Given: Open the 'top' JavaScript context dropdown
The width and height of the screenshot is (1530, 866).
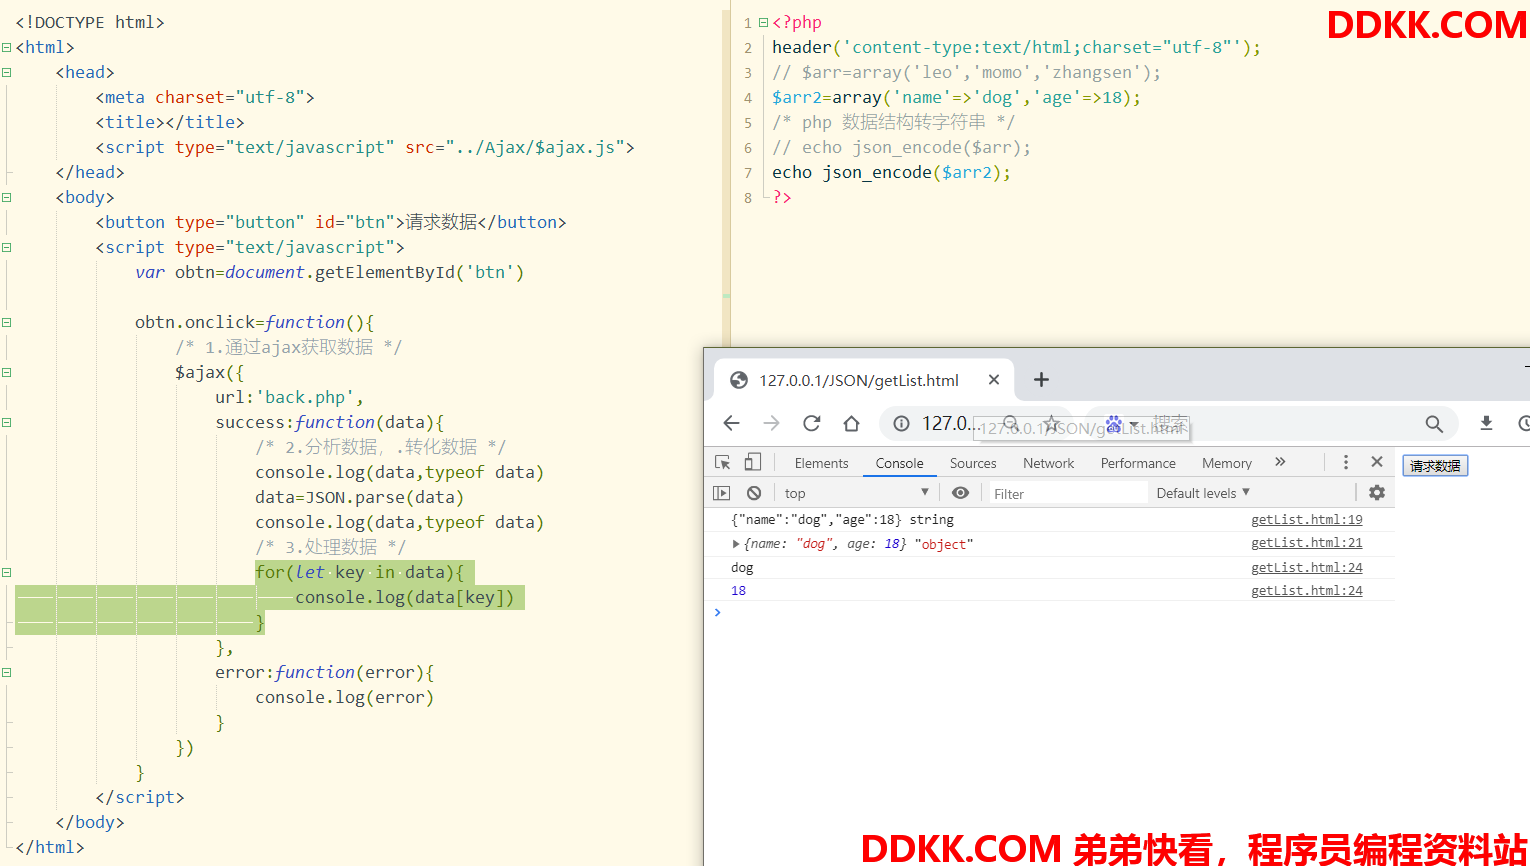Looking at the screenshot, I should click(x=857, y=493).
